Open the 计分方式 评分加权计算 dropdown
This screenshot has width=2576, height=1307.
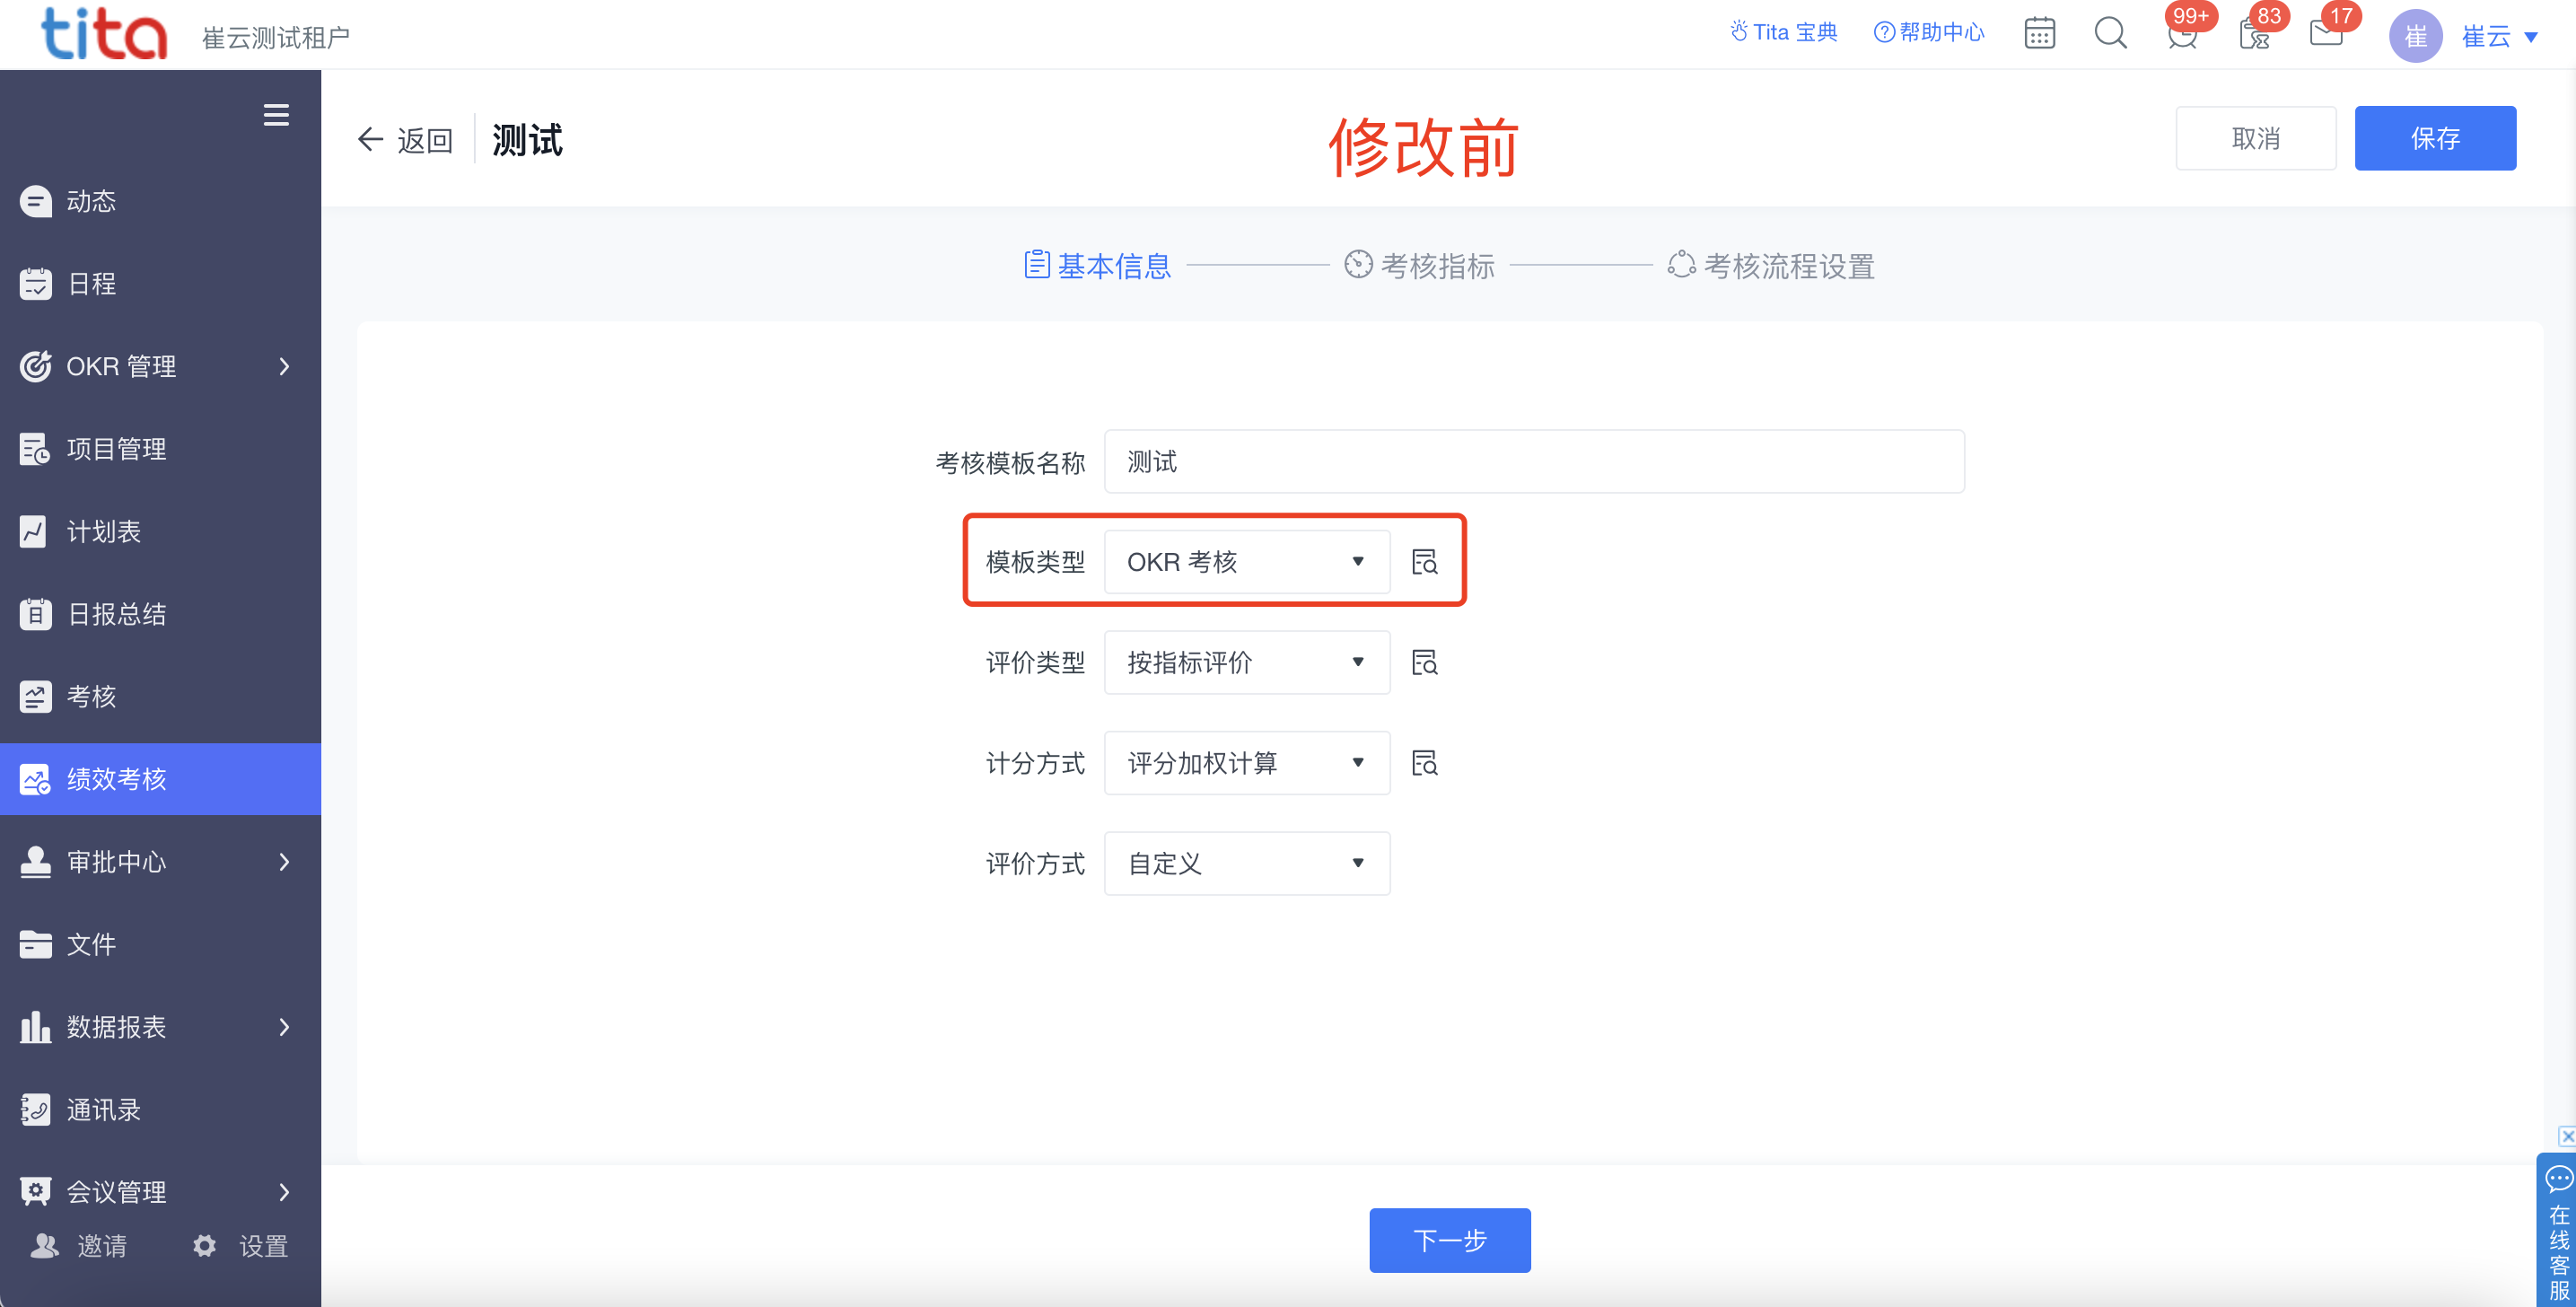[1247, 763]
